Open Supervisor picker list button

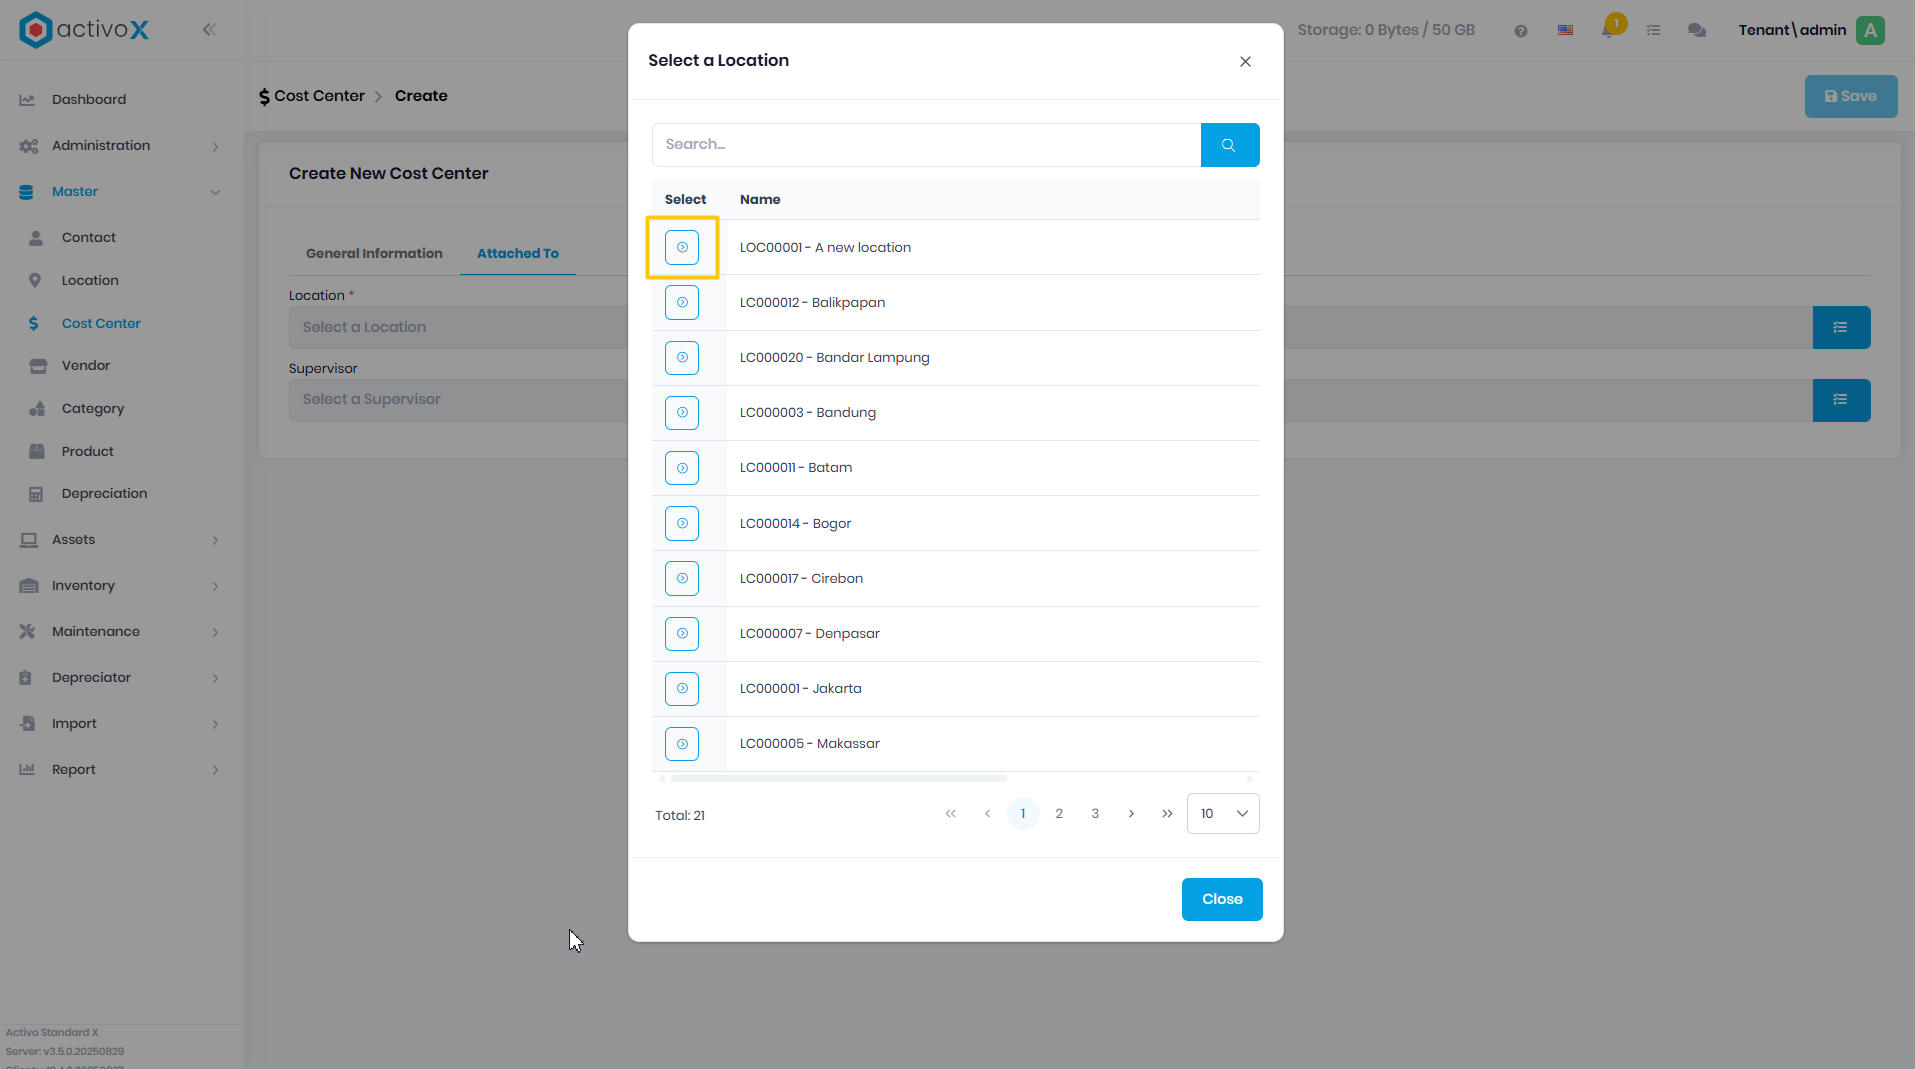point(1841,400)
